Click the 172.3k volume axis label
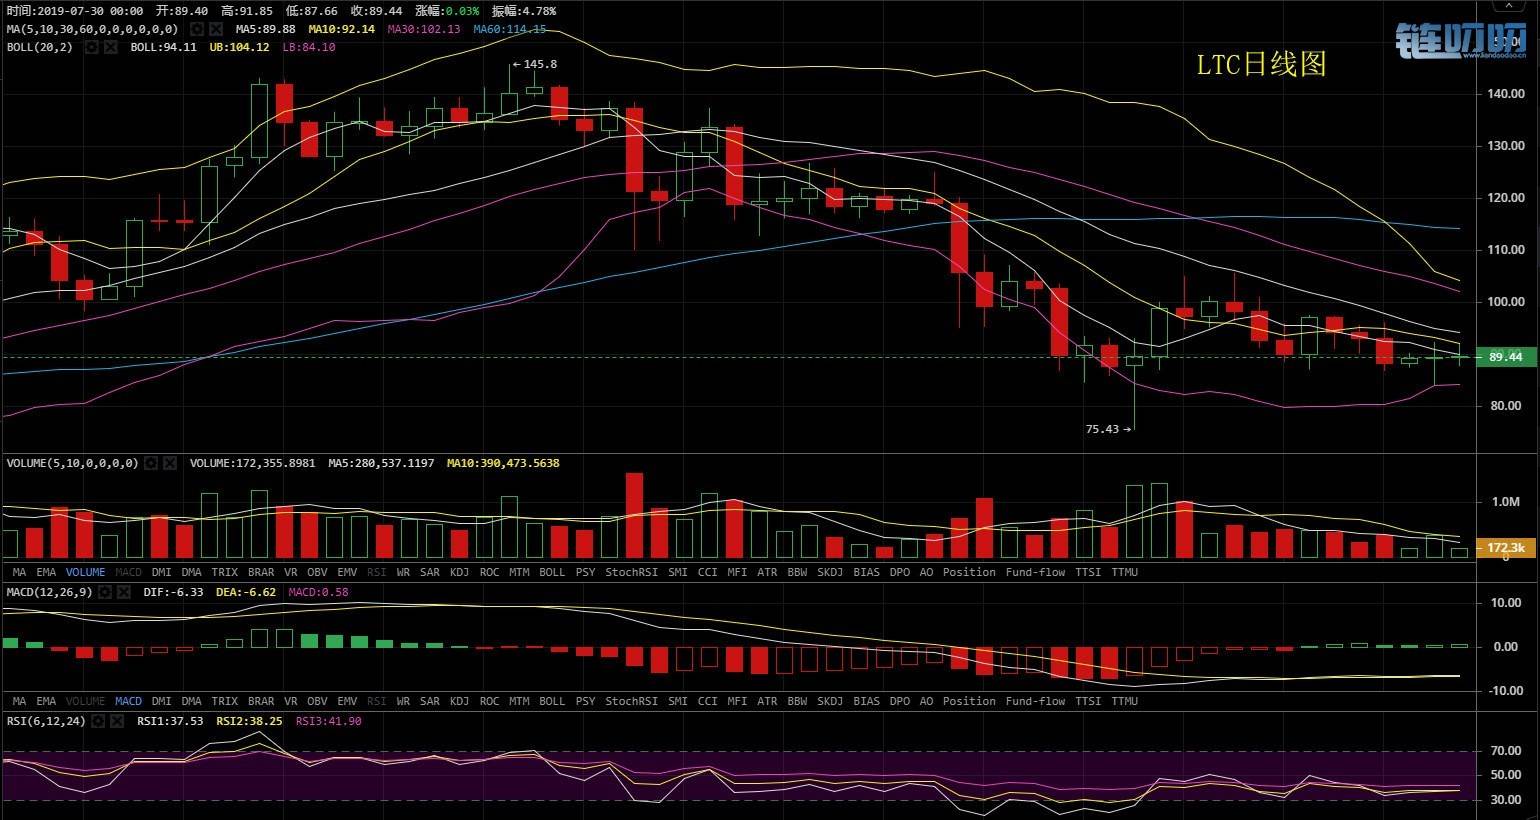 tap(1505, 548)
